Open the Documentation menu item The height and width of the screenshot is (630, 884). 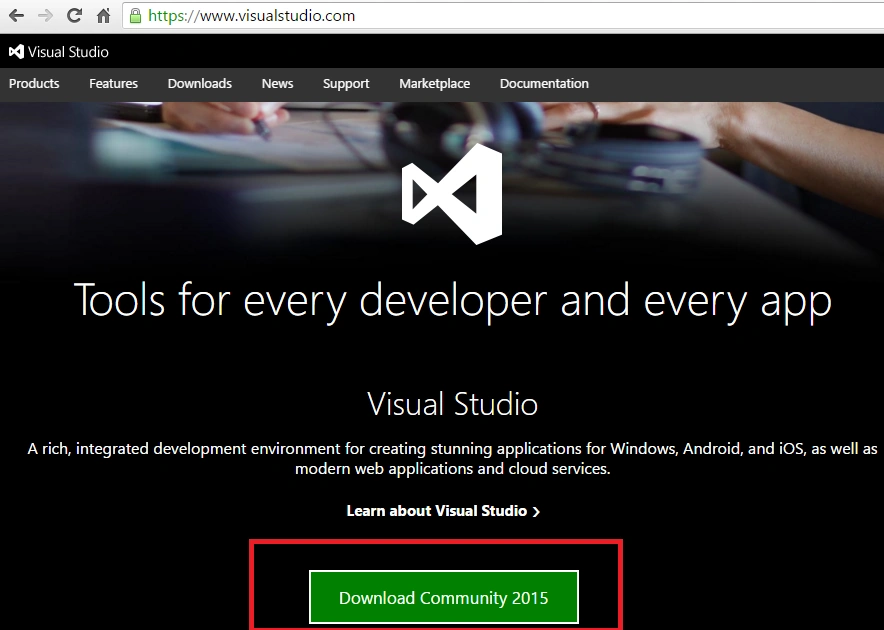544,83
